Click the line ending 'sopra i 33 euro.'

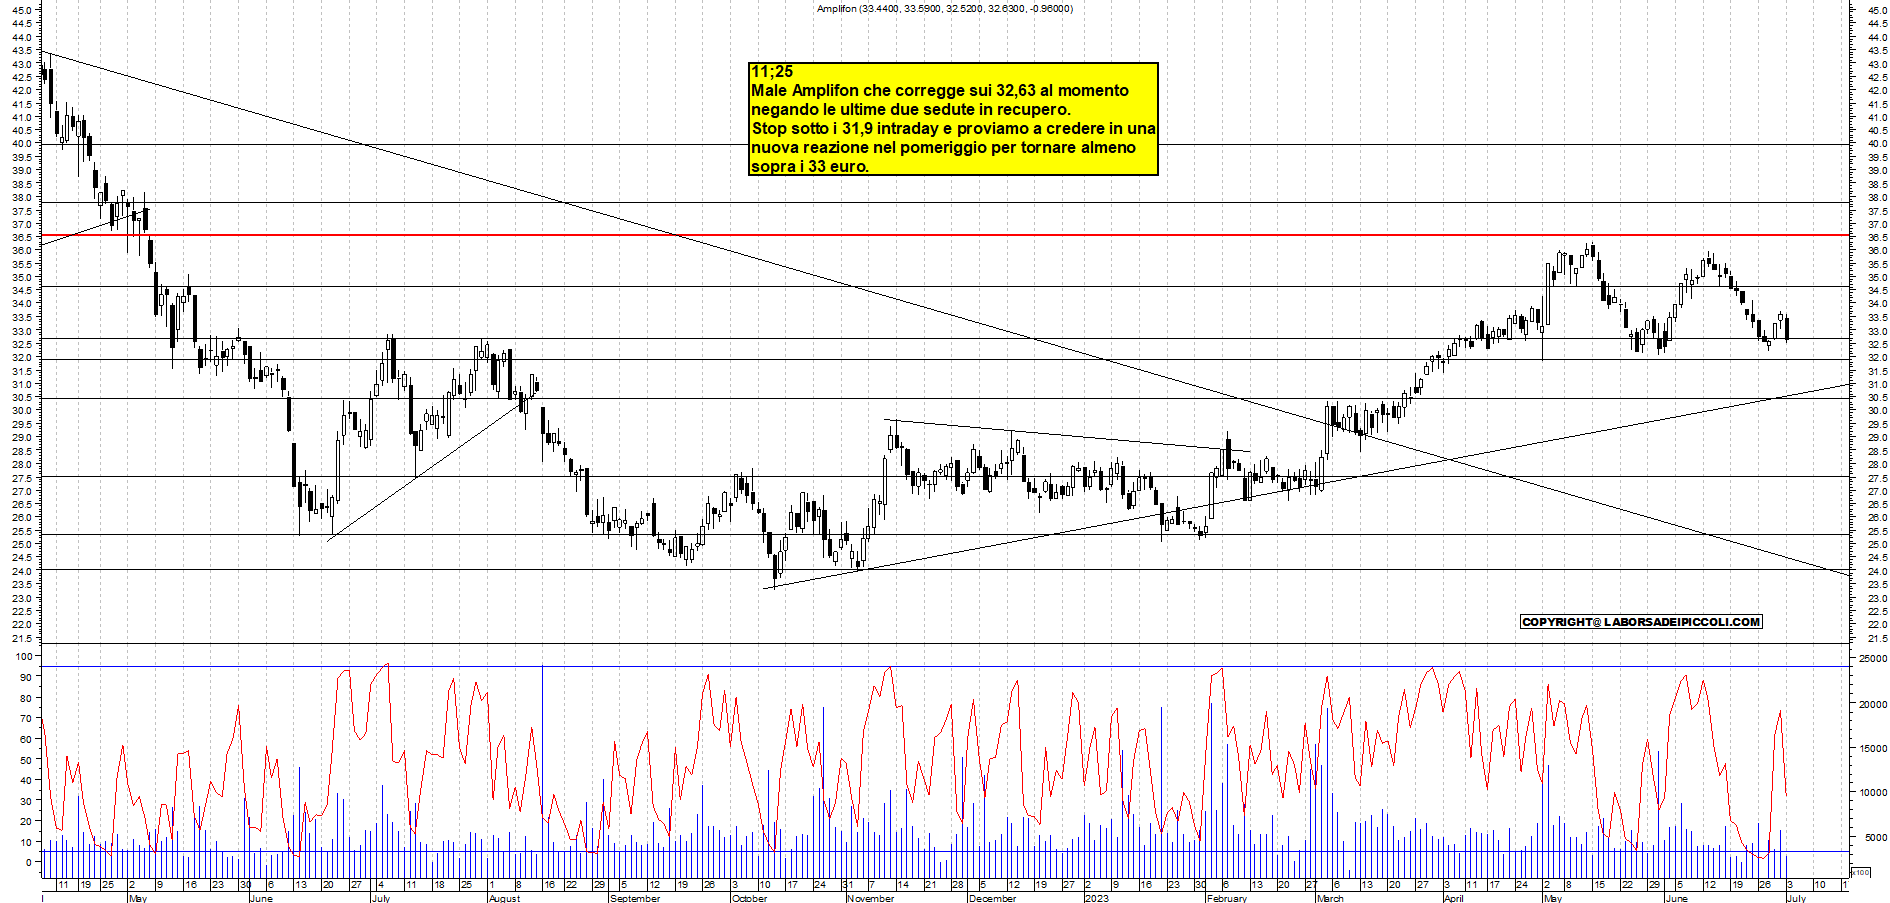click(810, 166)
